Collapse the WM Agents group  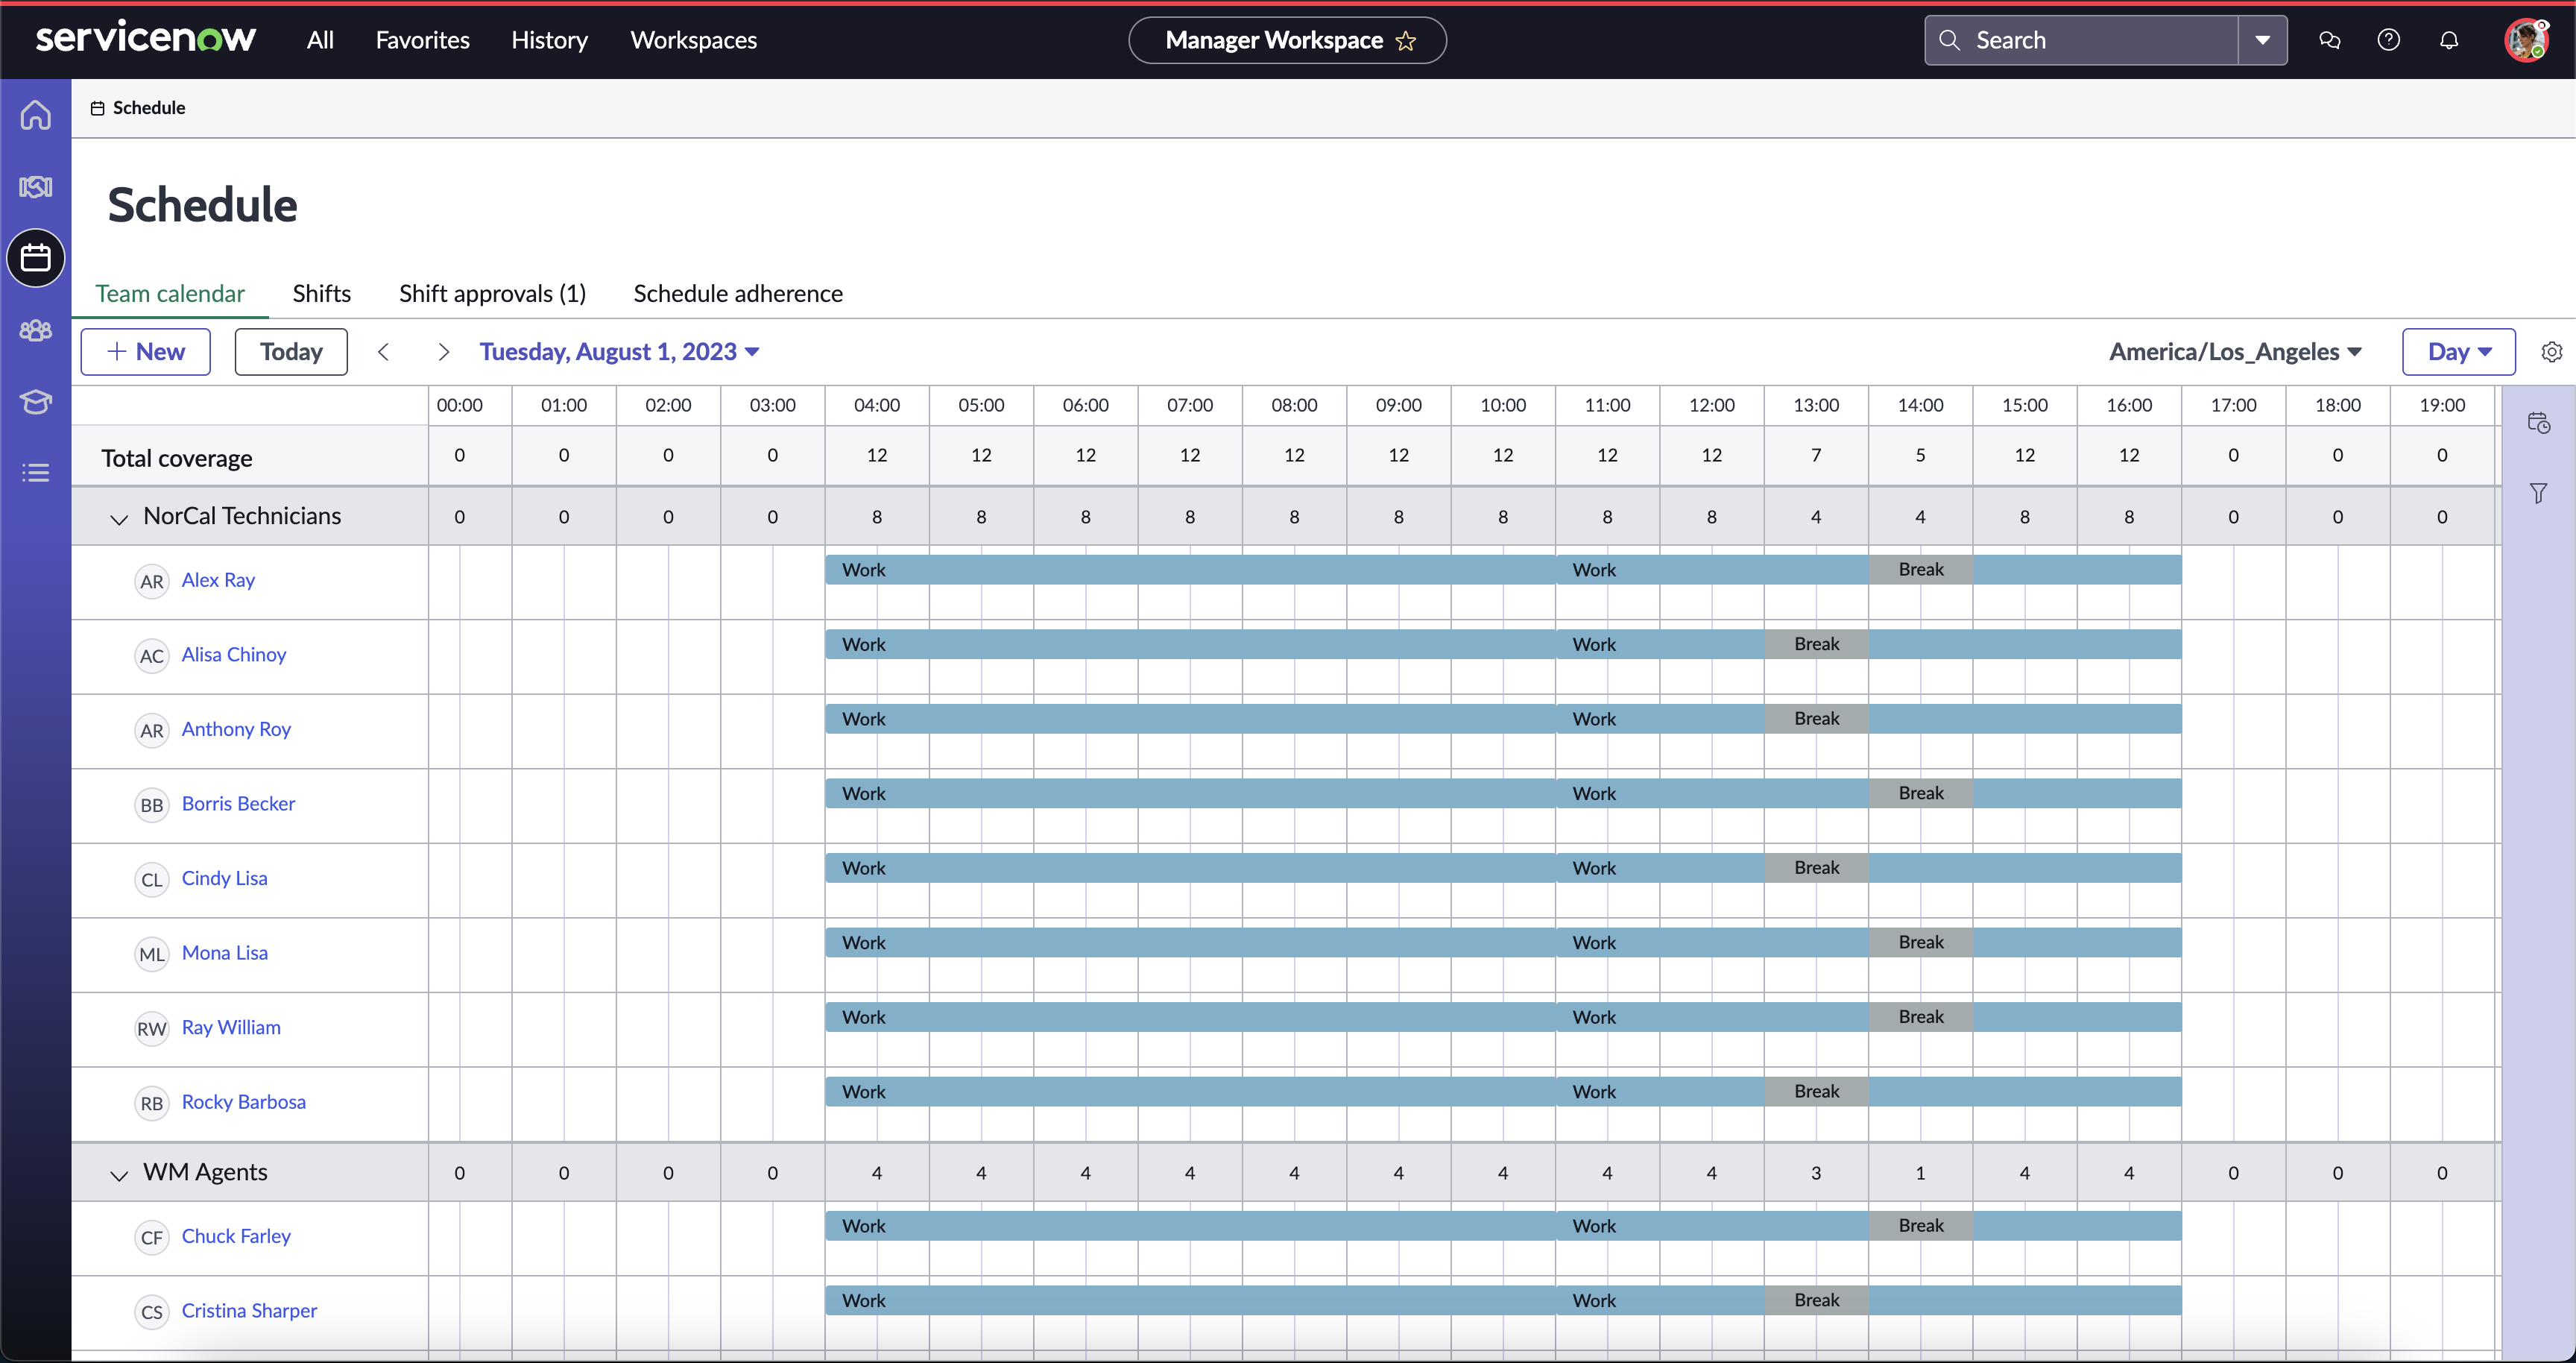pos(119,1174)
